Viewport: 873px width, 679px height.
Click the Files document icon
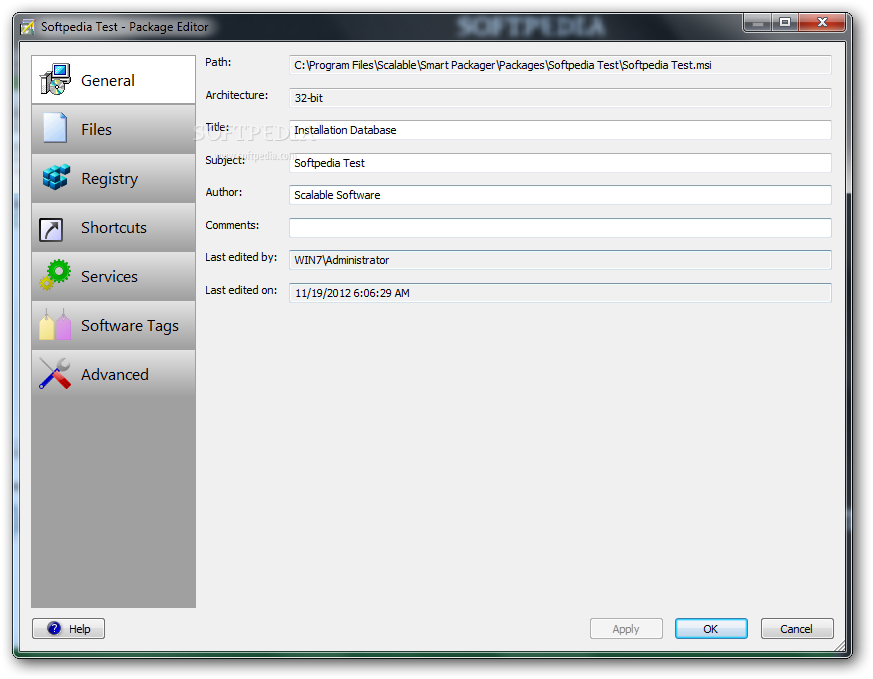coord(55,128)
